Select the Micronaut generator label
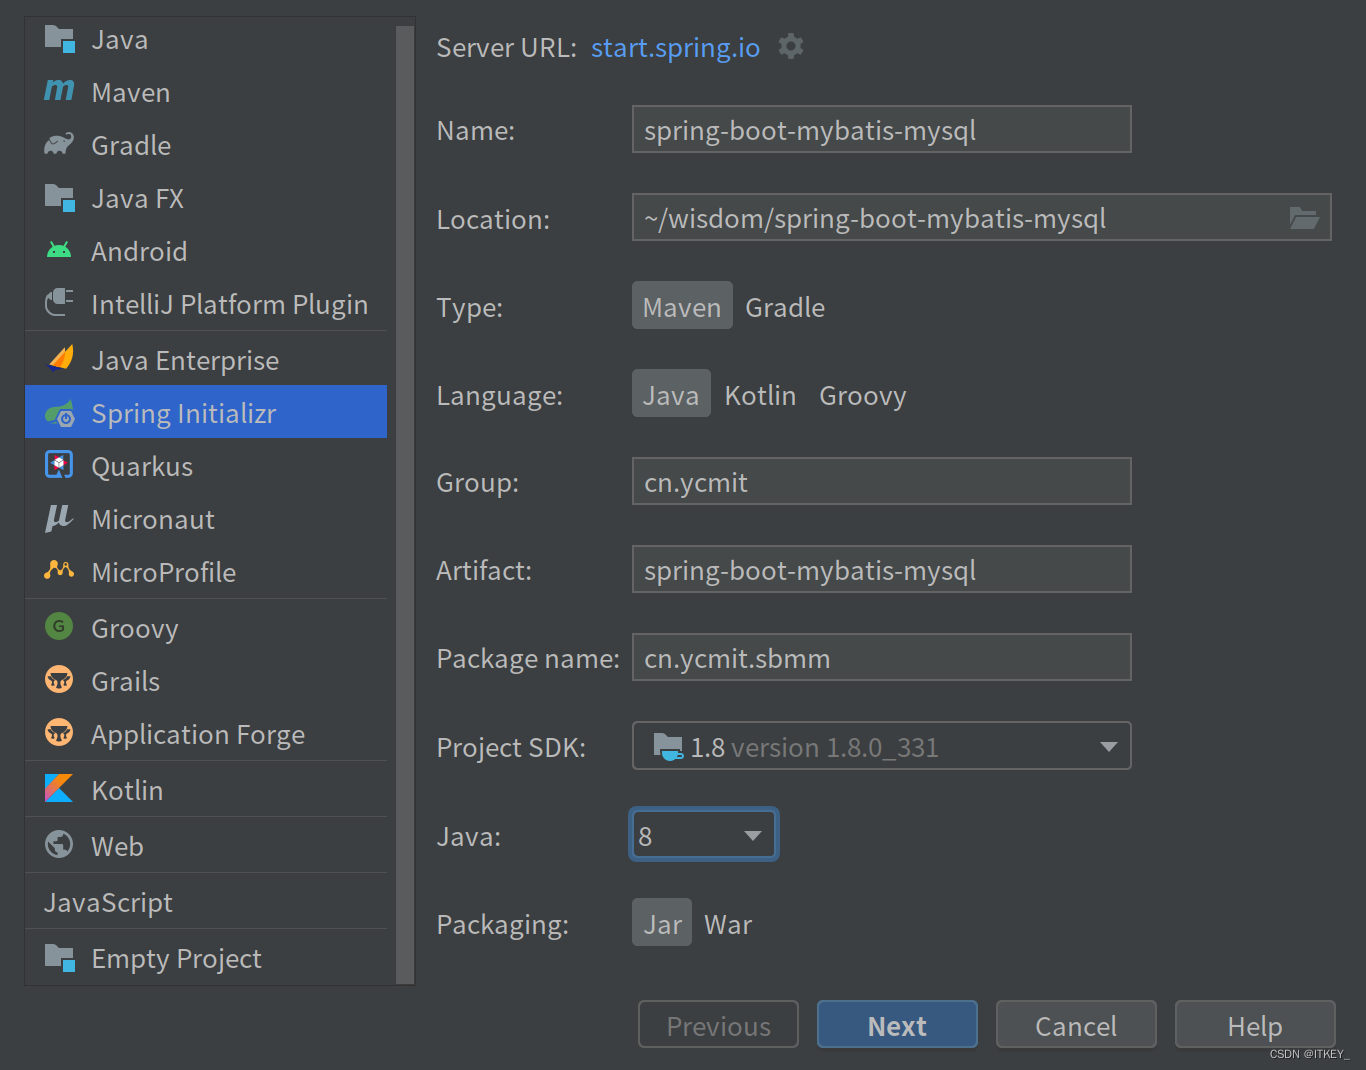The width and height of the screenshot is (1366, 1070). point(153,519)
